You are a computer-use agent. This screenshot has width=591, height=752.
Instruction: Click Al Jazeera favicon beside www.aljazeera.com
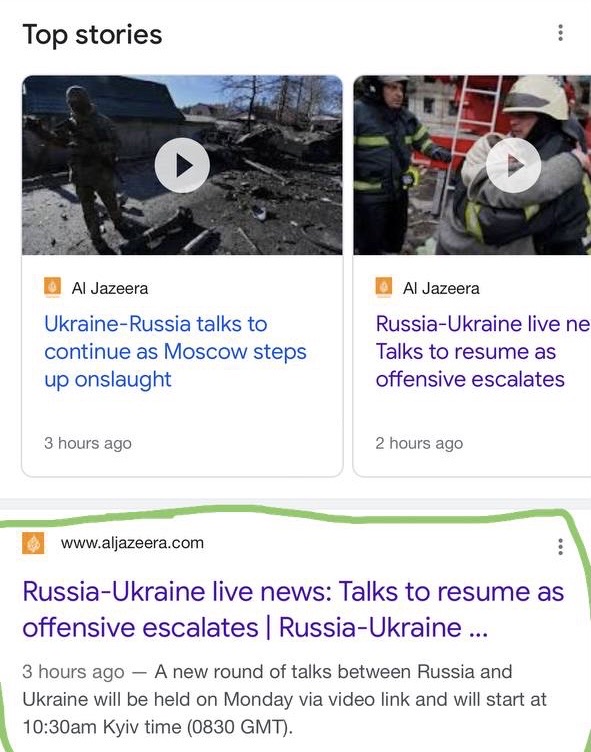click(33, 543)
